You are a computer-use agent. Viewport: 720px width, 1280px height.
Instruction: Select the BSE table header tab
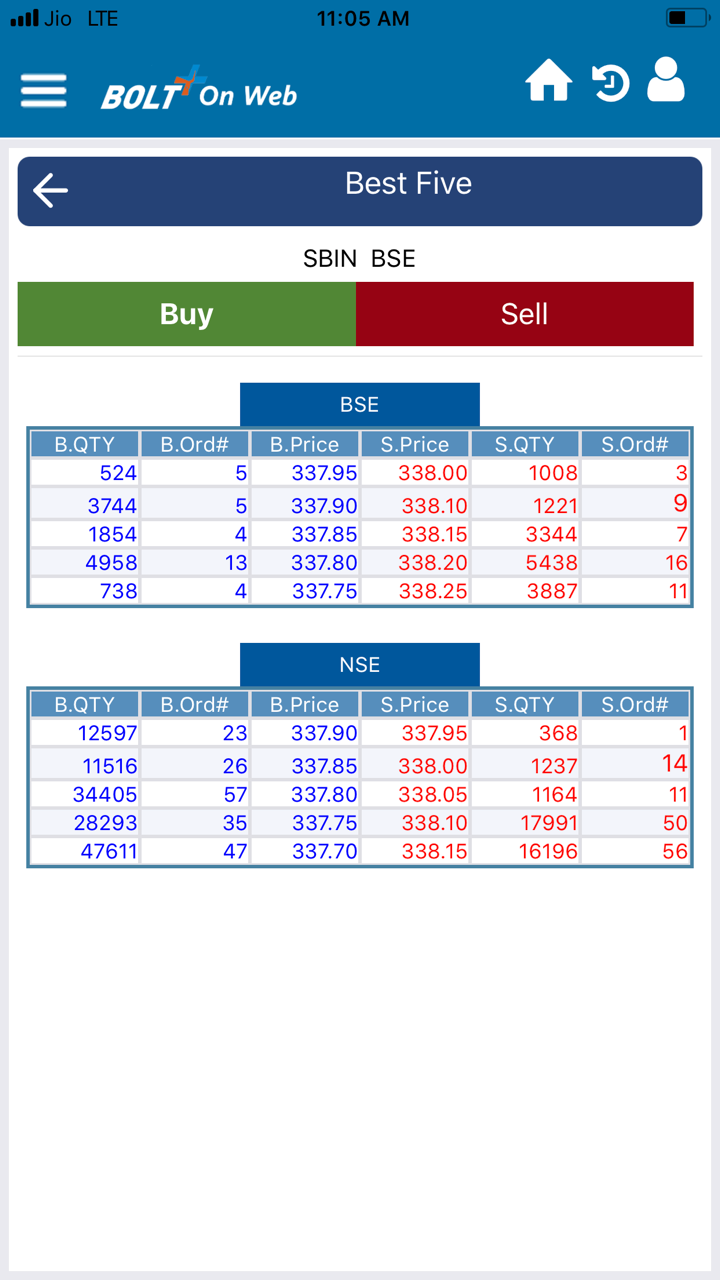pyautogui.click(x=359, y=405)
